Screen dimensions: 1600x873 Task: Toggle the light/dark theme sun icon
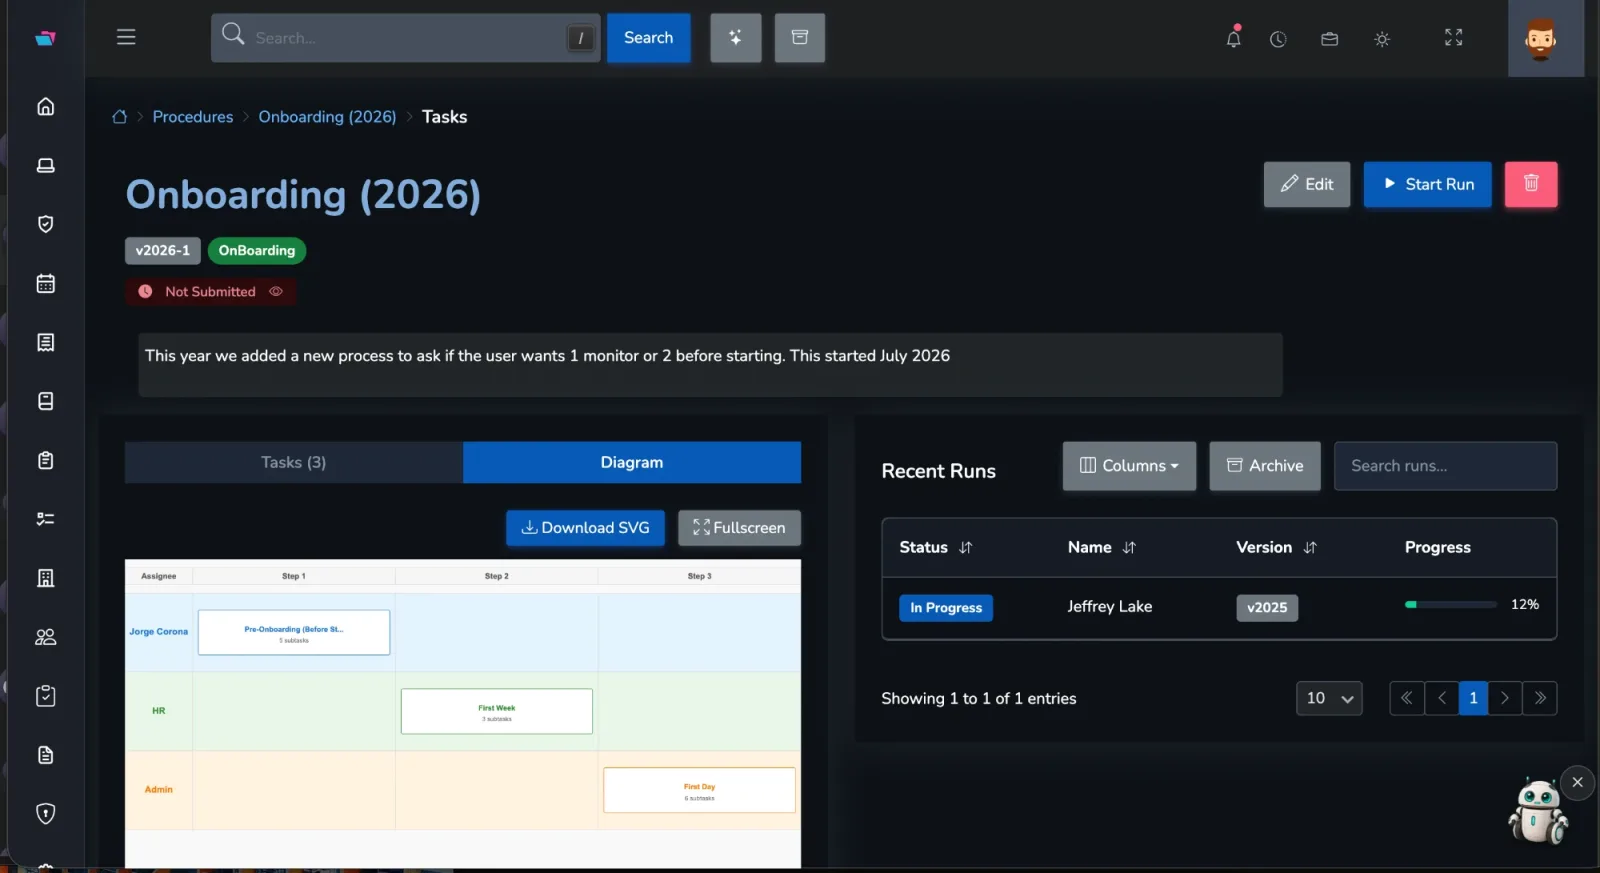point(1382,39)
